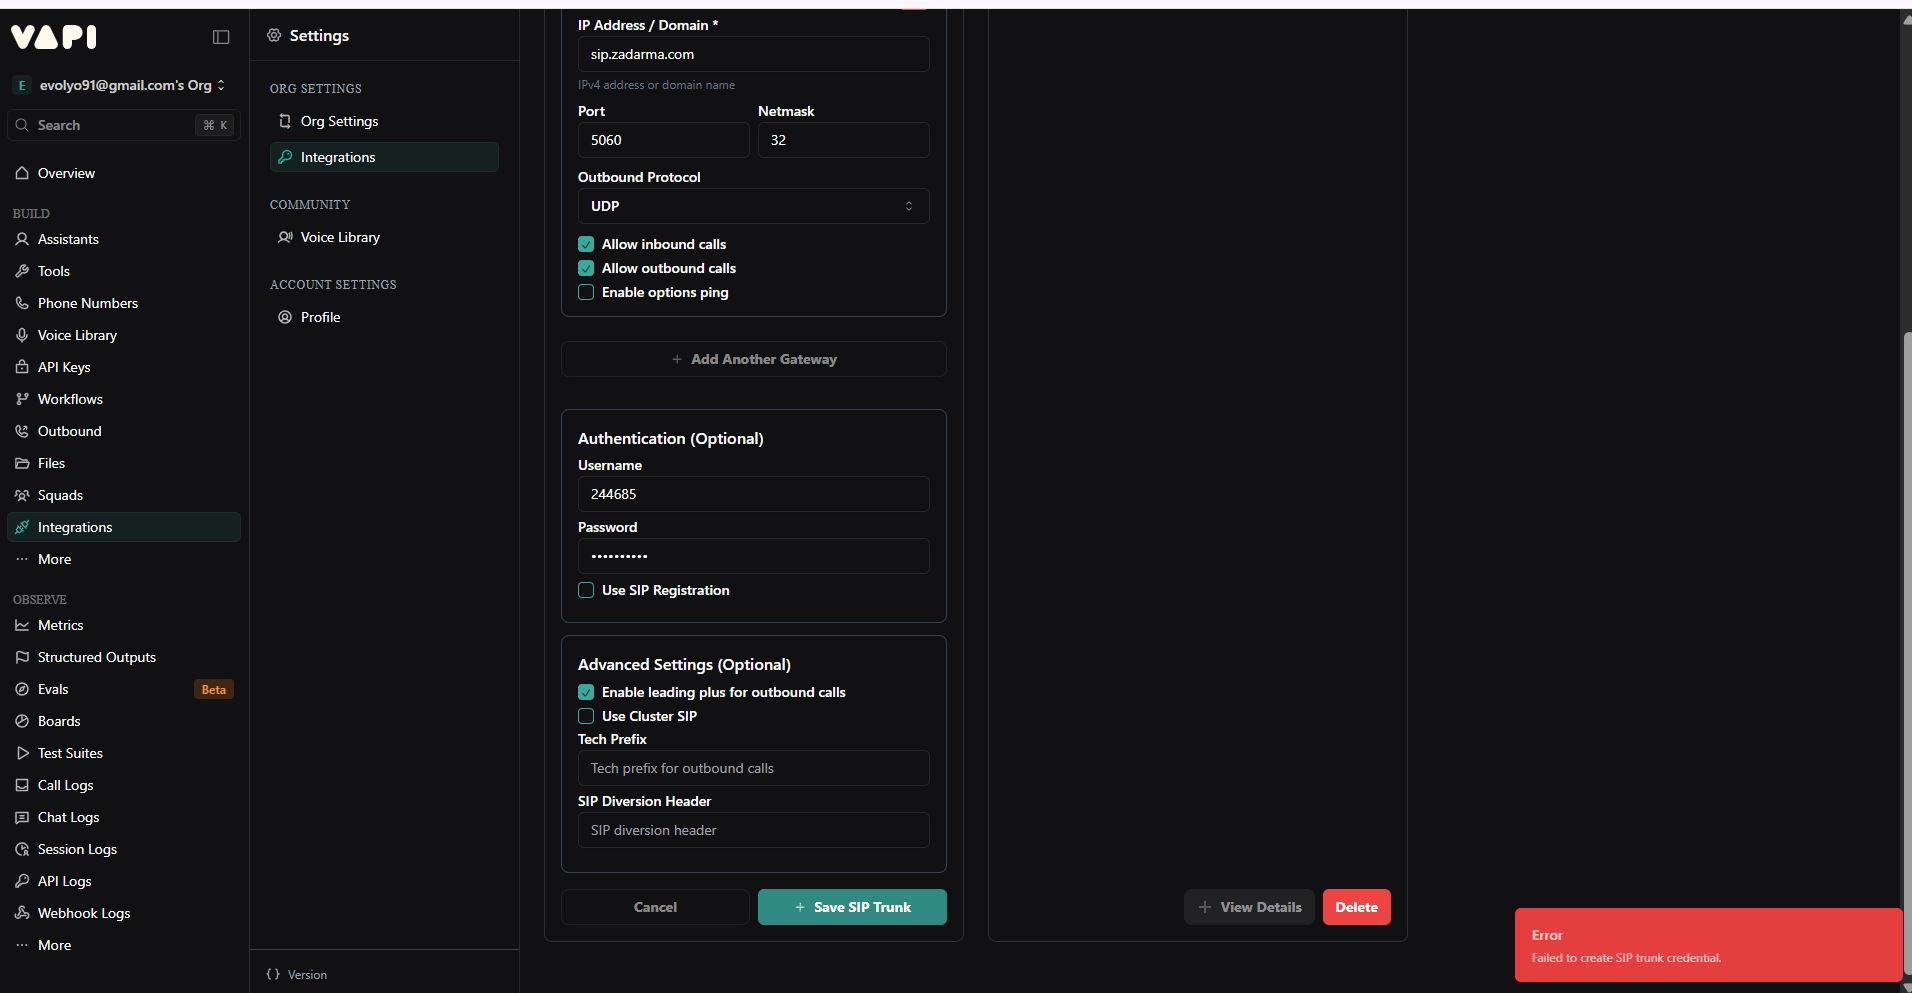
Task: Click the Phone Numbers handset icon
Action: coord(22,303)
